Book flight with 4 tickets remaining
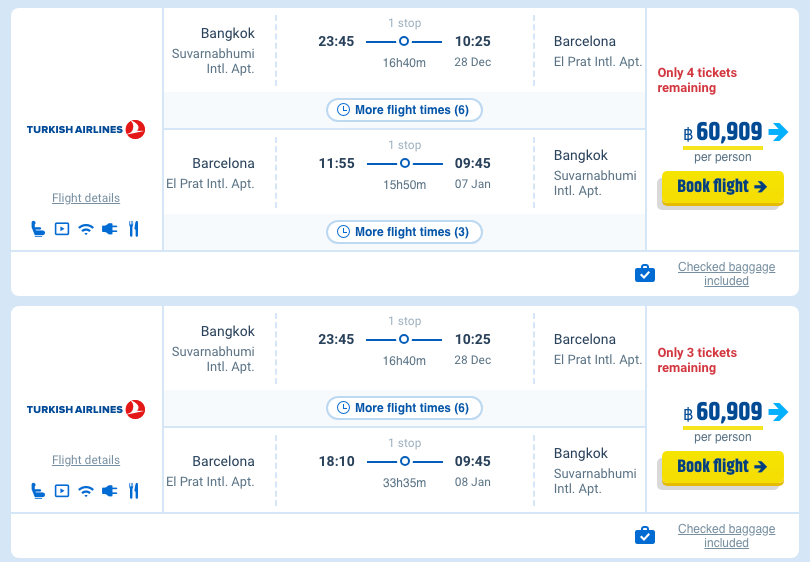Image resolution: width=810 pixels, height=562 pixels. pyautogui.click(x=722, y=187)
